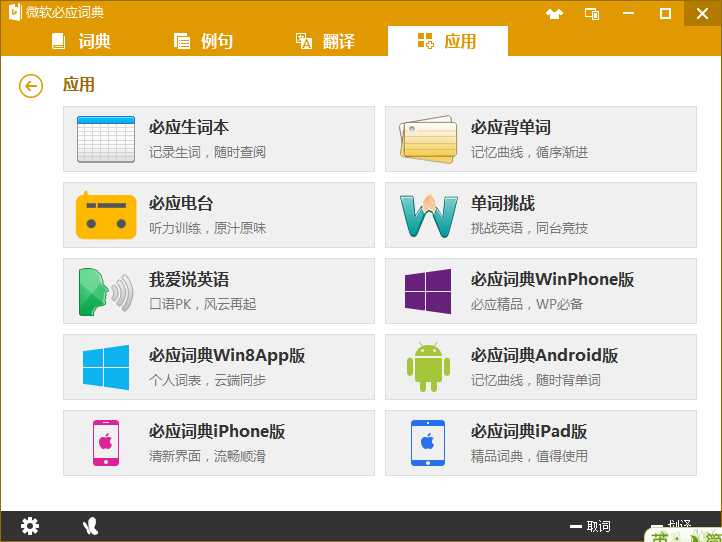Viewport: 722px width, 542px height.
Task: Click the pink iPhone icon
Action: point(106,443)
